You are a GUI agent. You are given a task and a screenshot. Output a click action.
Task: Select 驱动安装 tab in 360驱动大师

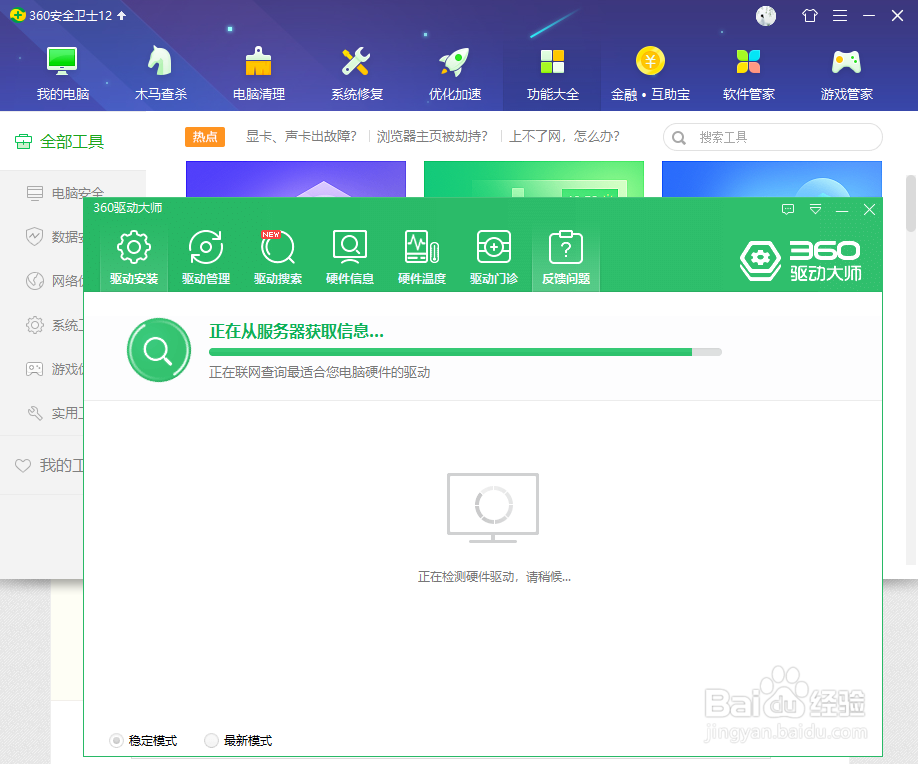tap(134, 258)
